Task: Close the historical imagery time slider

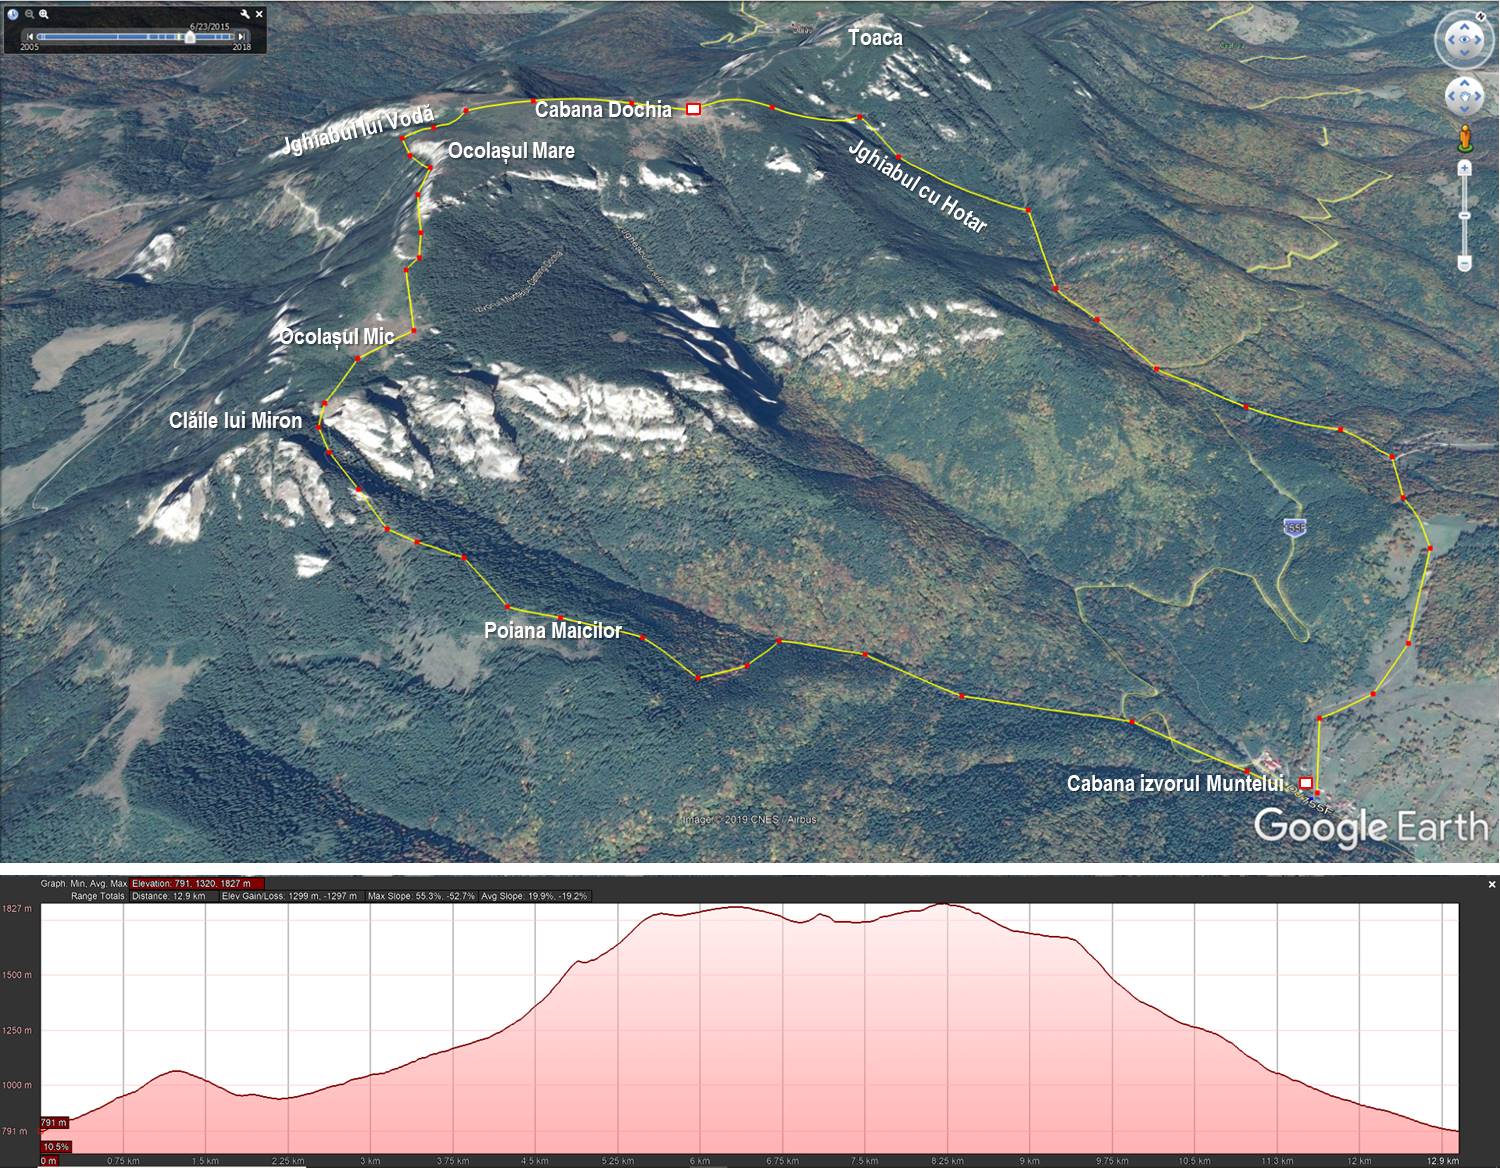Action: pyautogui.click(x=260, y=14)
